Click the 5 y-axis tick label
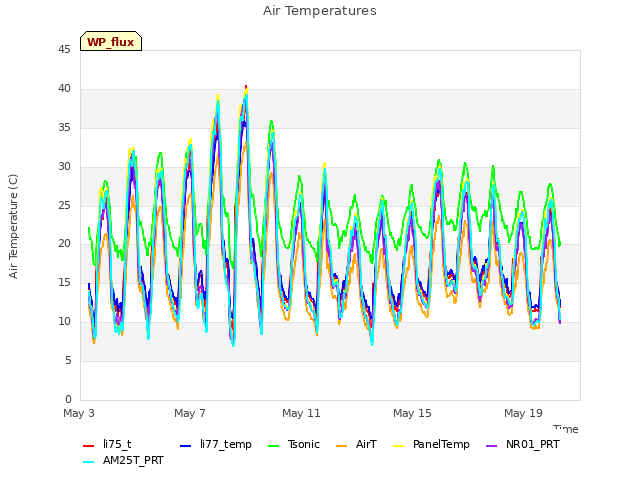Viewport: 640px width, 480px height. pos(68,360)
